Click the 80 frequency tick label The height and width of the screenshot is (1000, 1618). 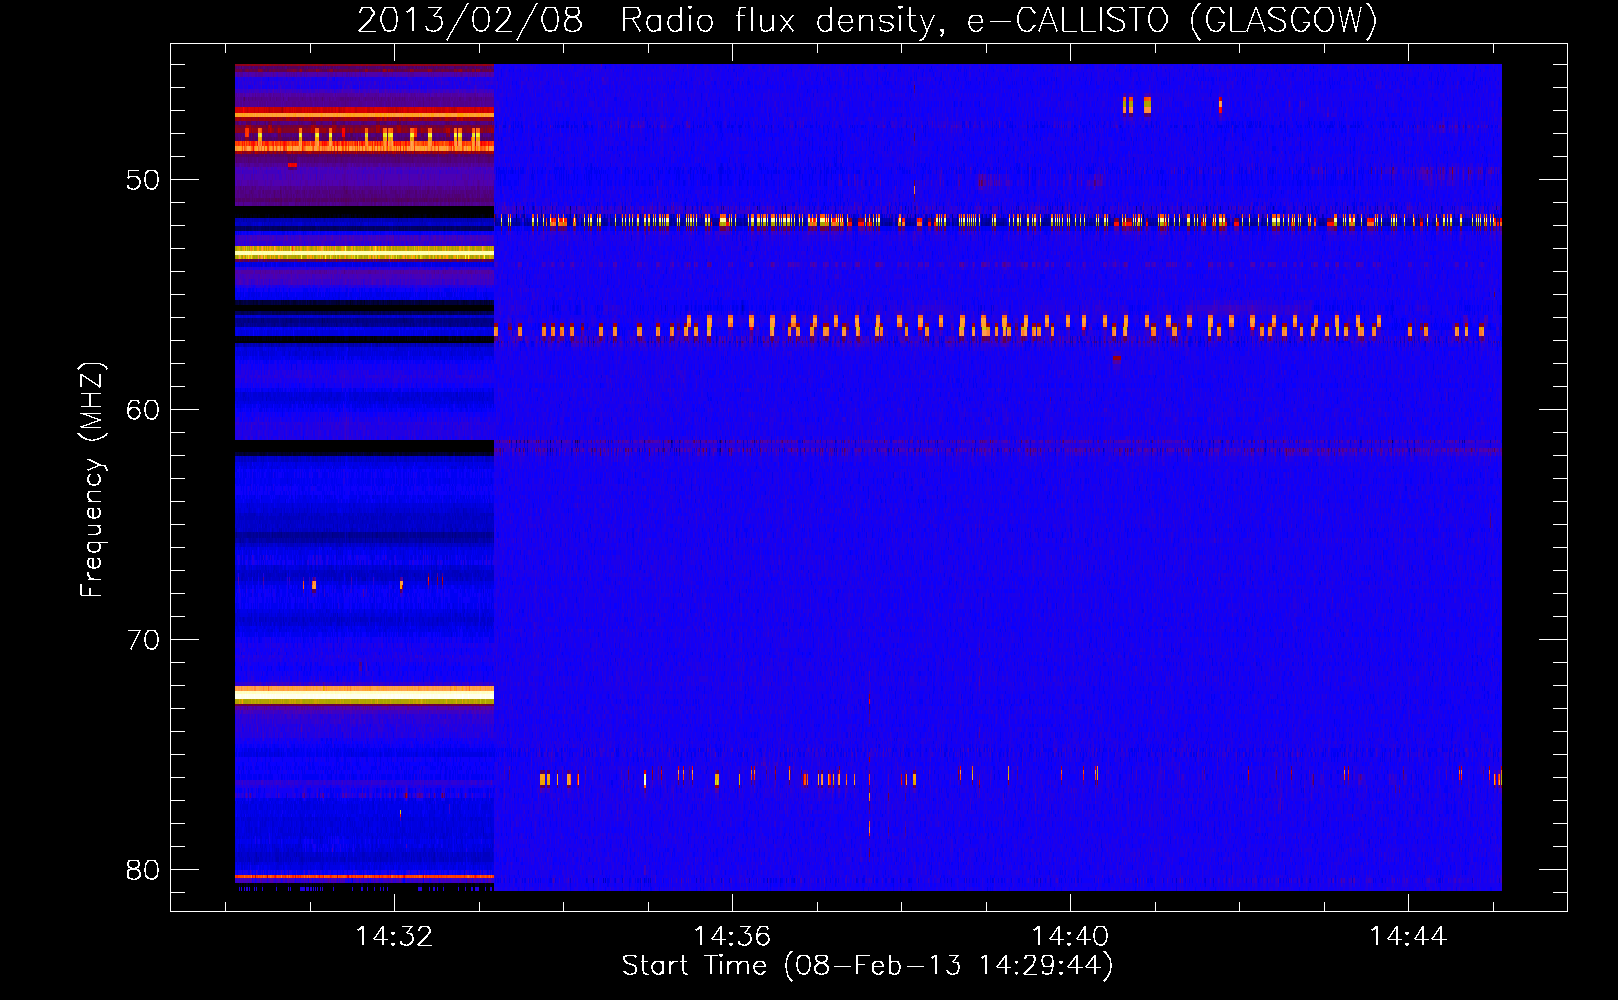(143, 870)
